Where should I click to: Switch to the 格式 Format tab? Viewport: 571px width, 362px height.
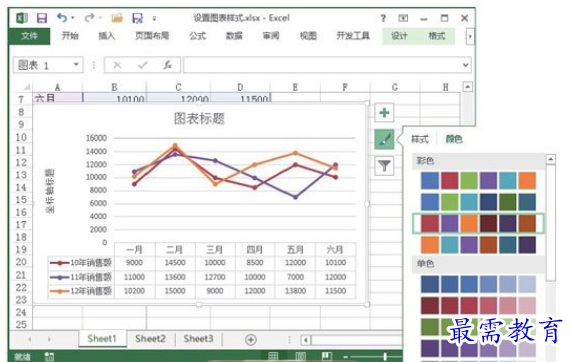[x=437, y=36]
